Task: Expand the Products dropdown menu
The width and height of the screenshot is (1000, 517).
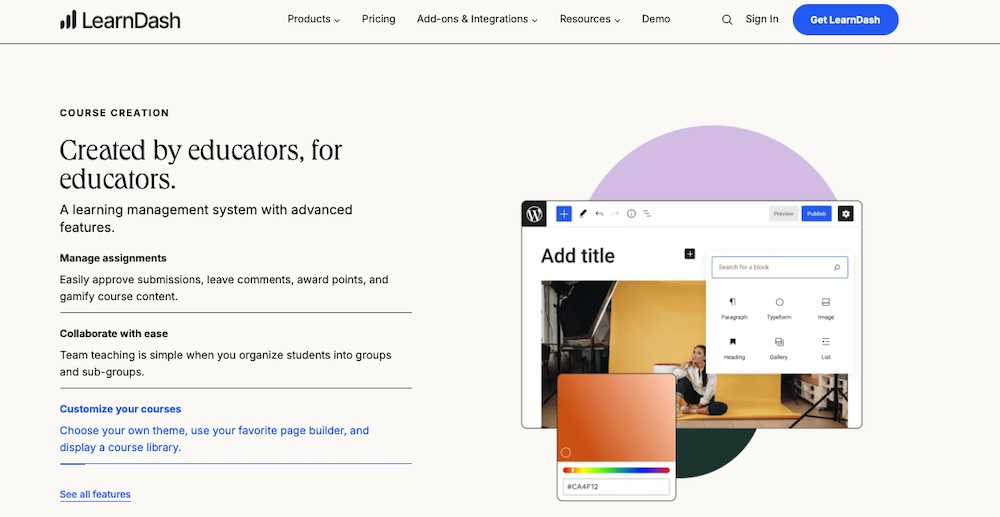Action: [314, 19]
